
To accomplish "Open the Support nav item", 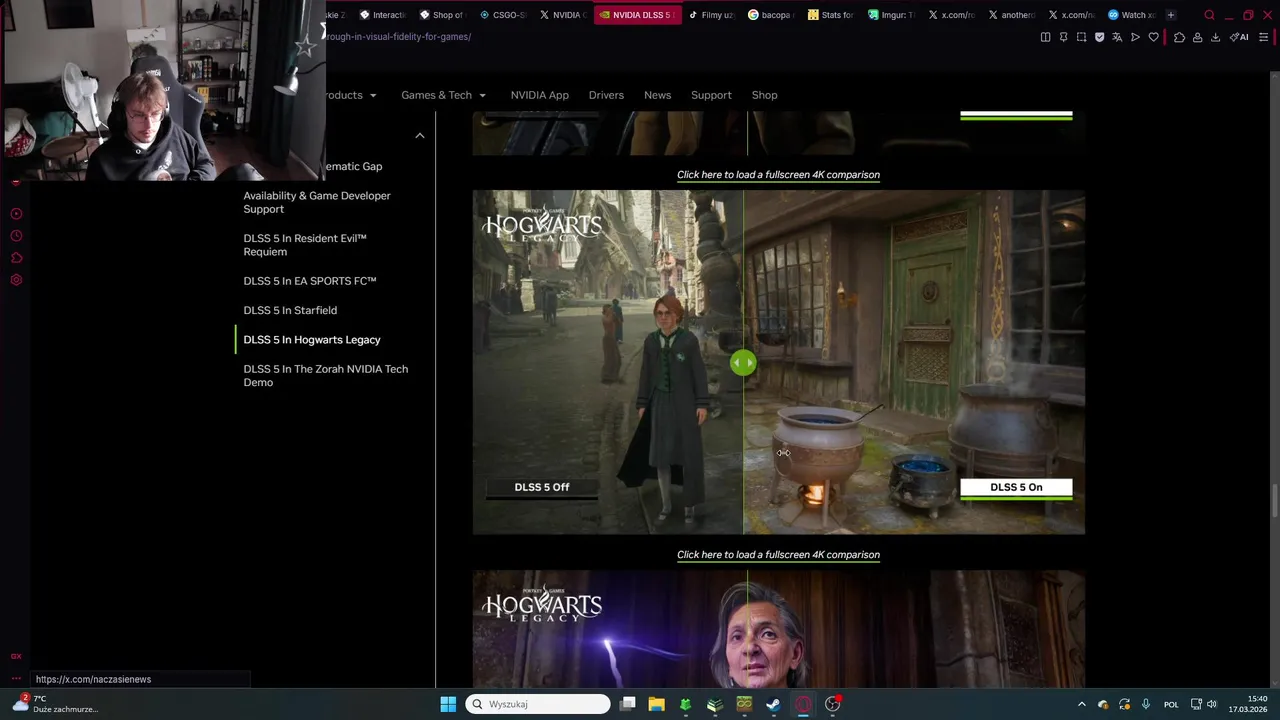I will (x=711, y=95).
